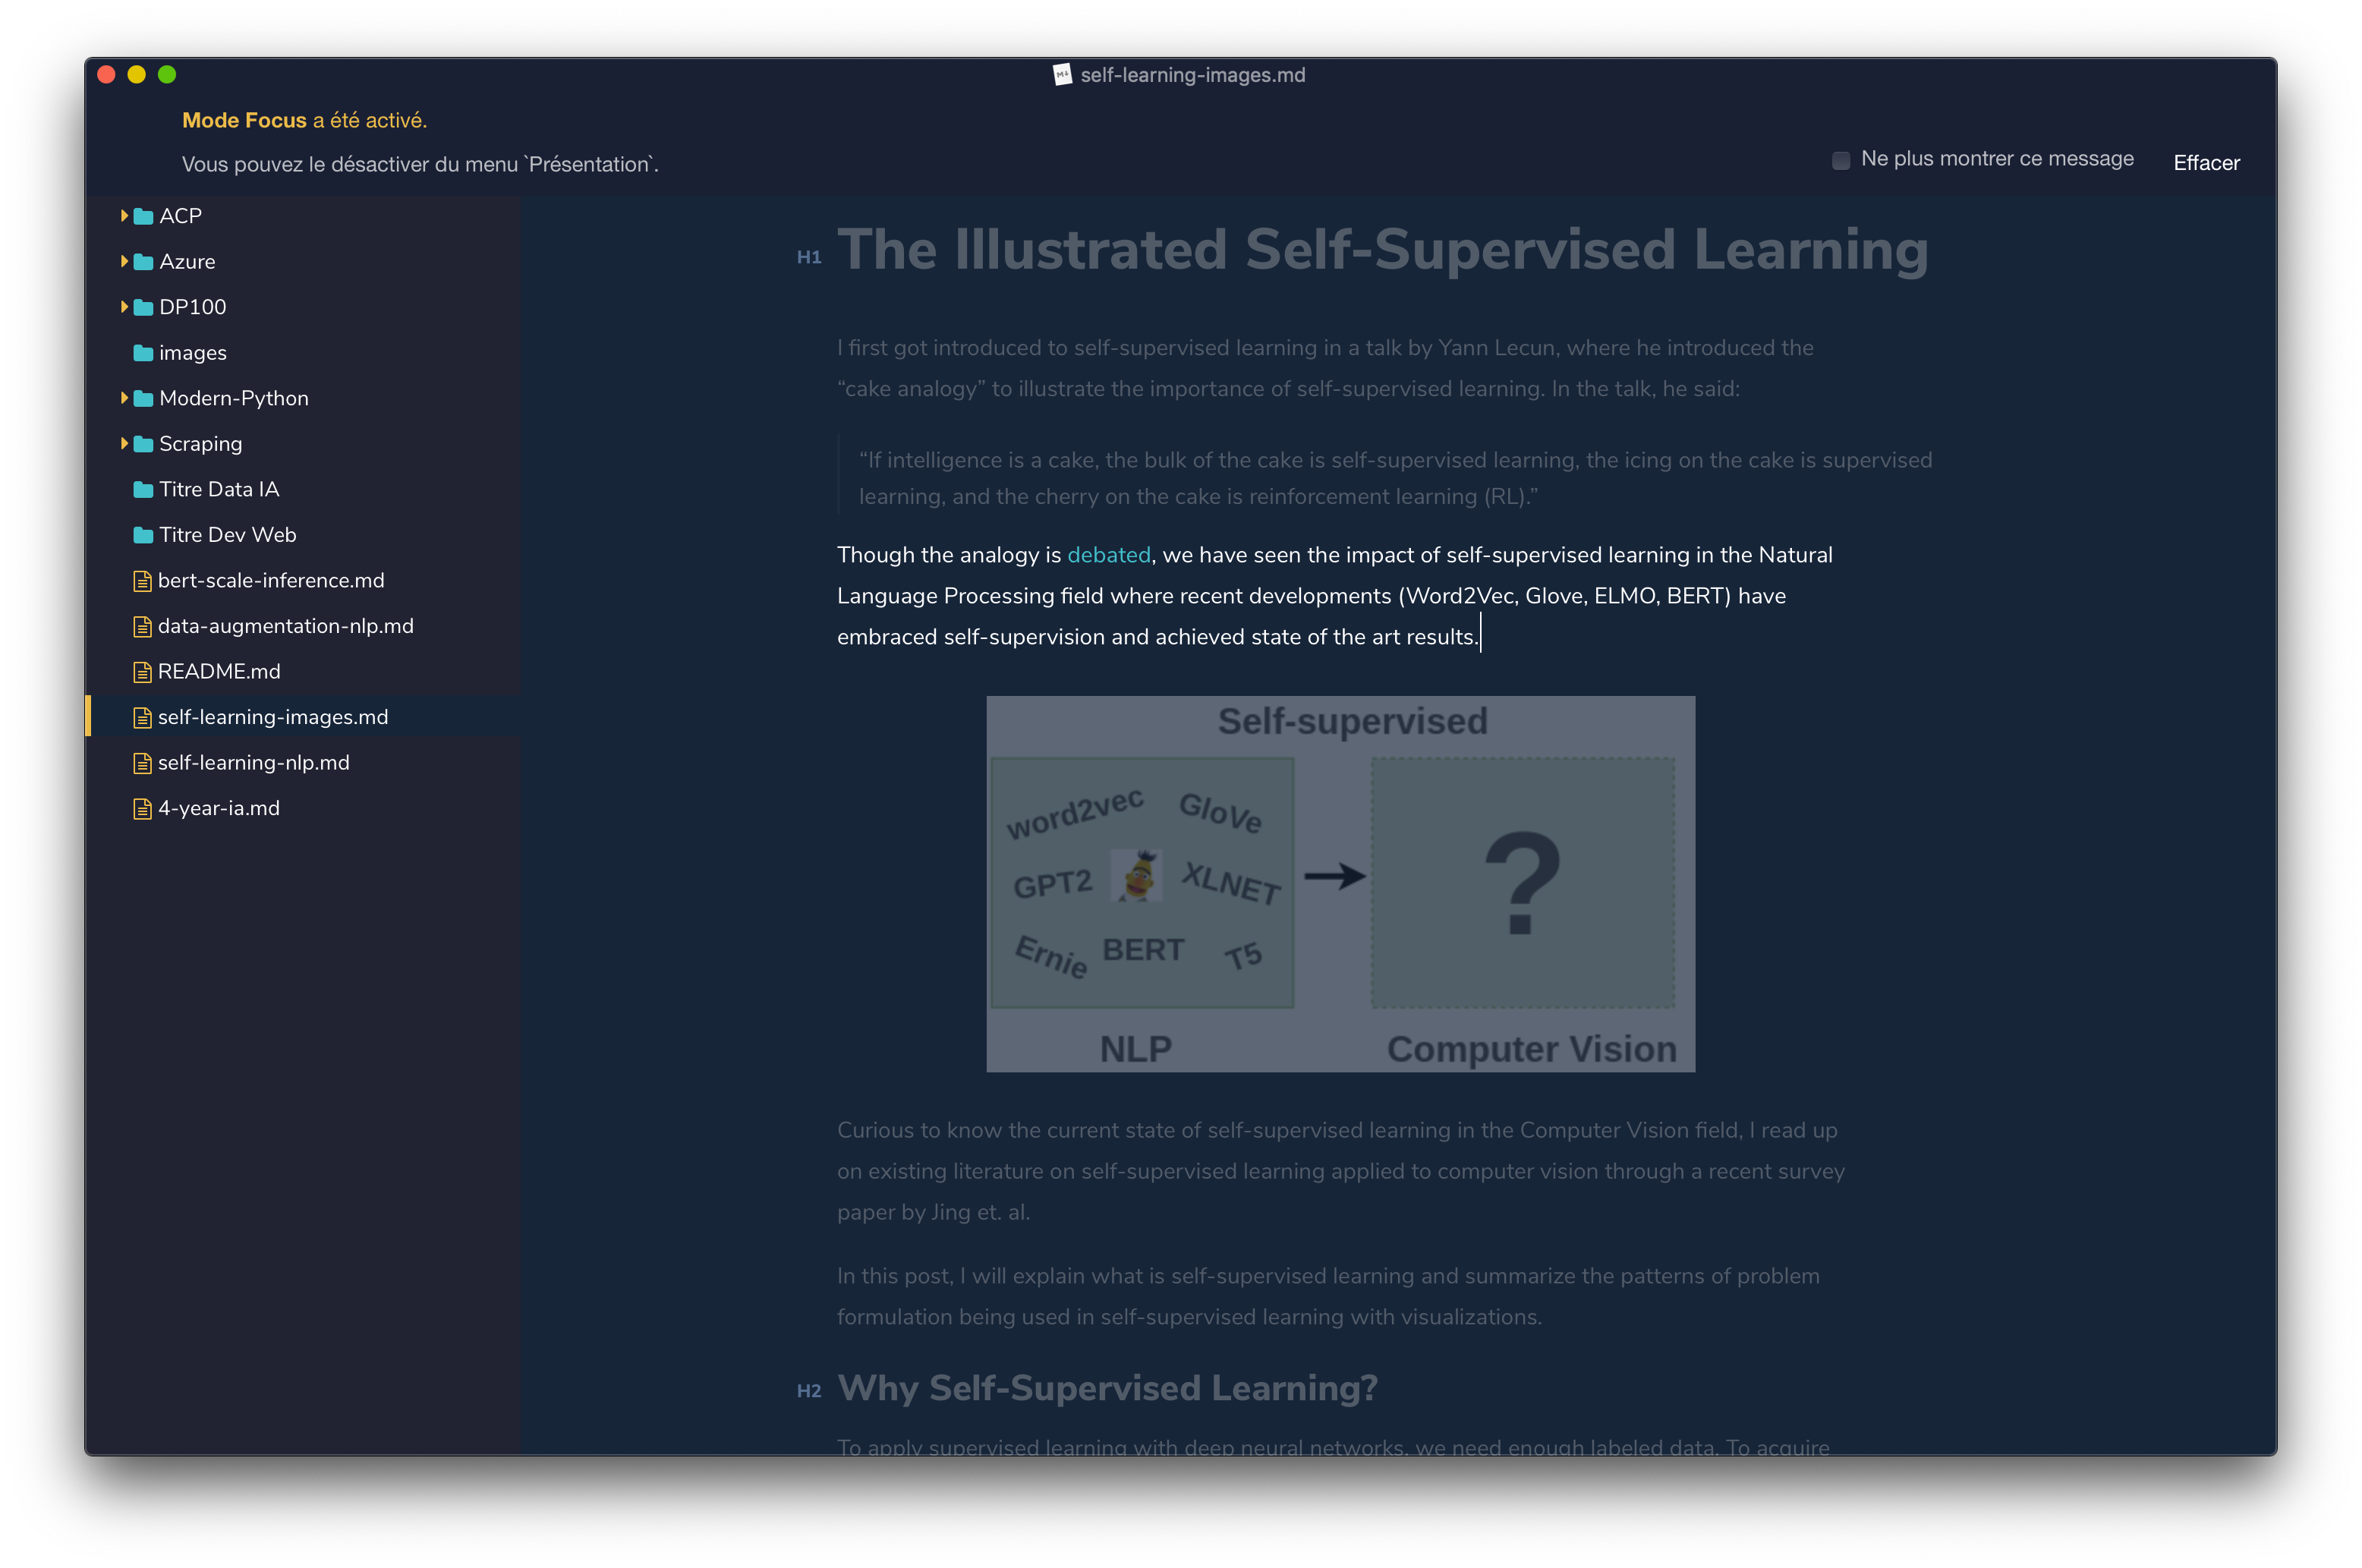The width and height of the screenshot is (2362, 1568).
Task: Expand the Azure folder arrow
Action: (124, 262)
